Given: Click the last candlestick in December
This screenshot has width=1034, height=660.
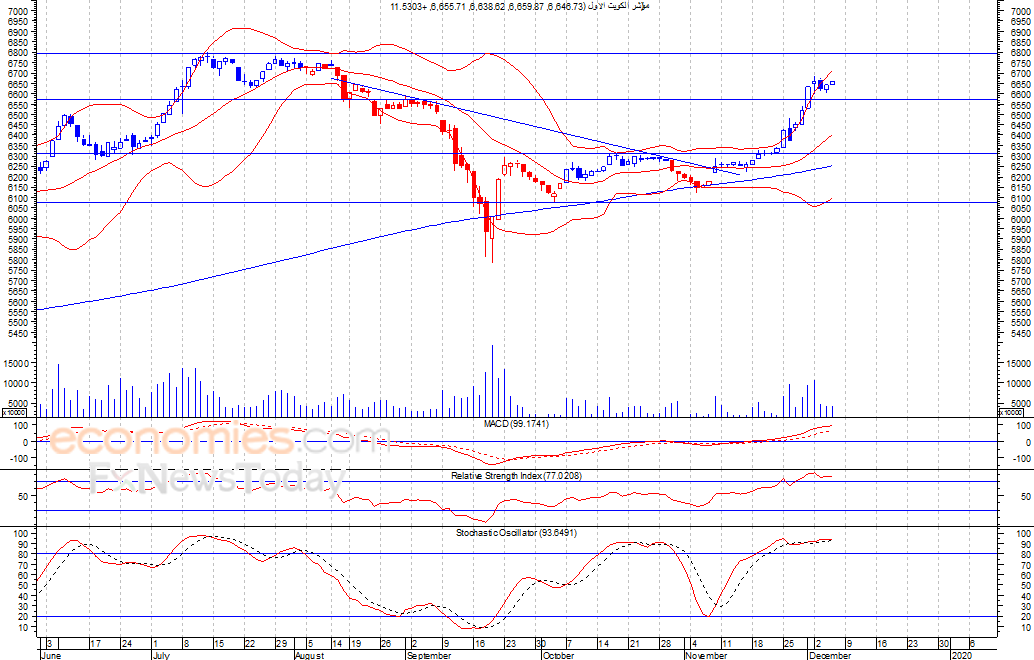Looking at the screenshot, I should tap(832, 82).
